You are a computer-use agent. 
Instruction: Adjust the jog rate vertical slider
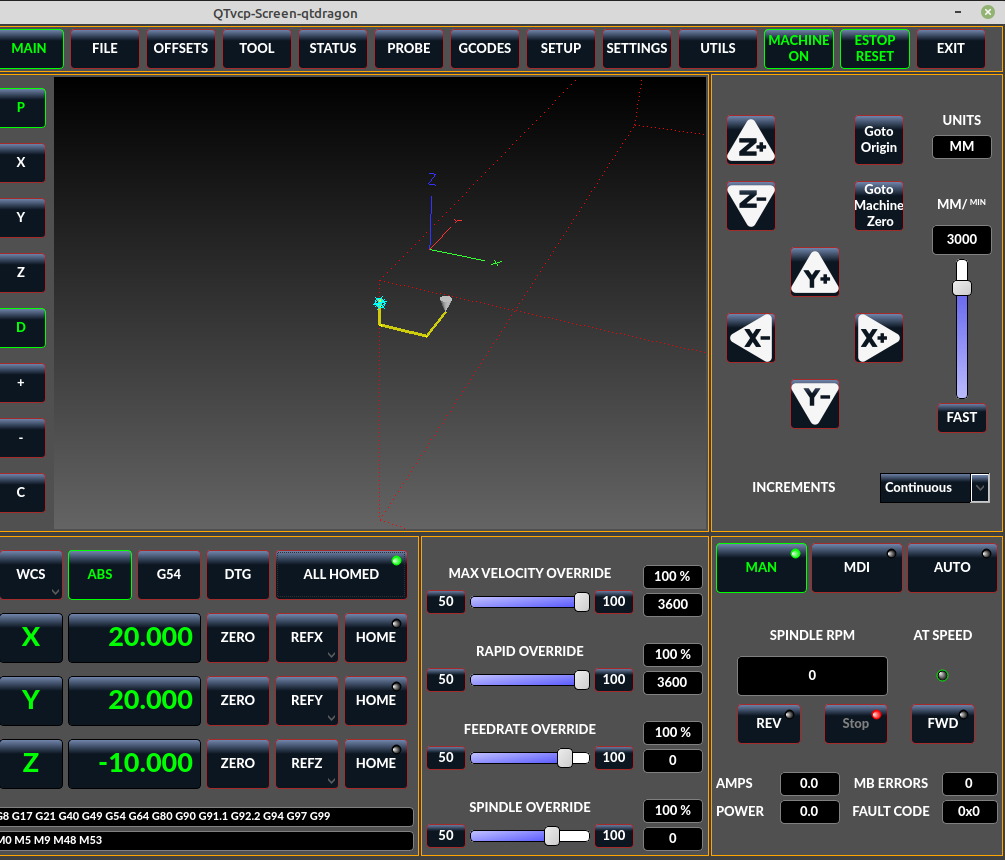[961, 329]
